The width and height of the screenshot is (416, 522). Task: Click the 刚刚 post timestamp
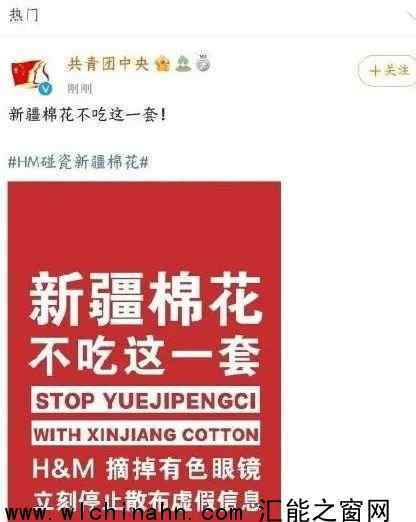pos(80,89)
